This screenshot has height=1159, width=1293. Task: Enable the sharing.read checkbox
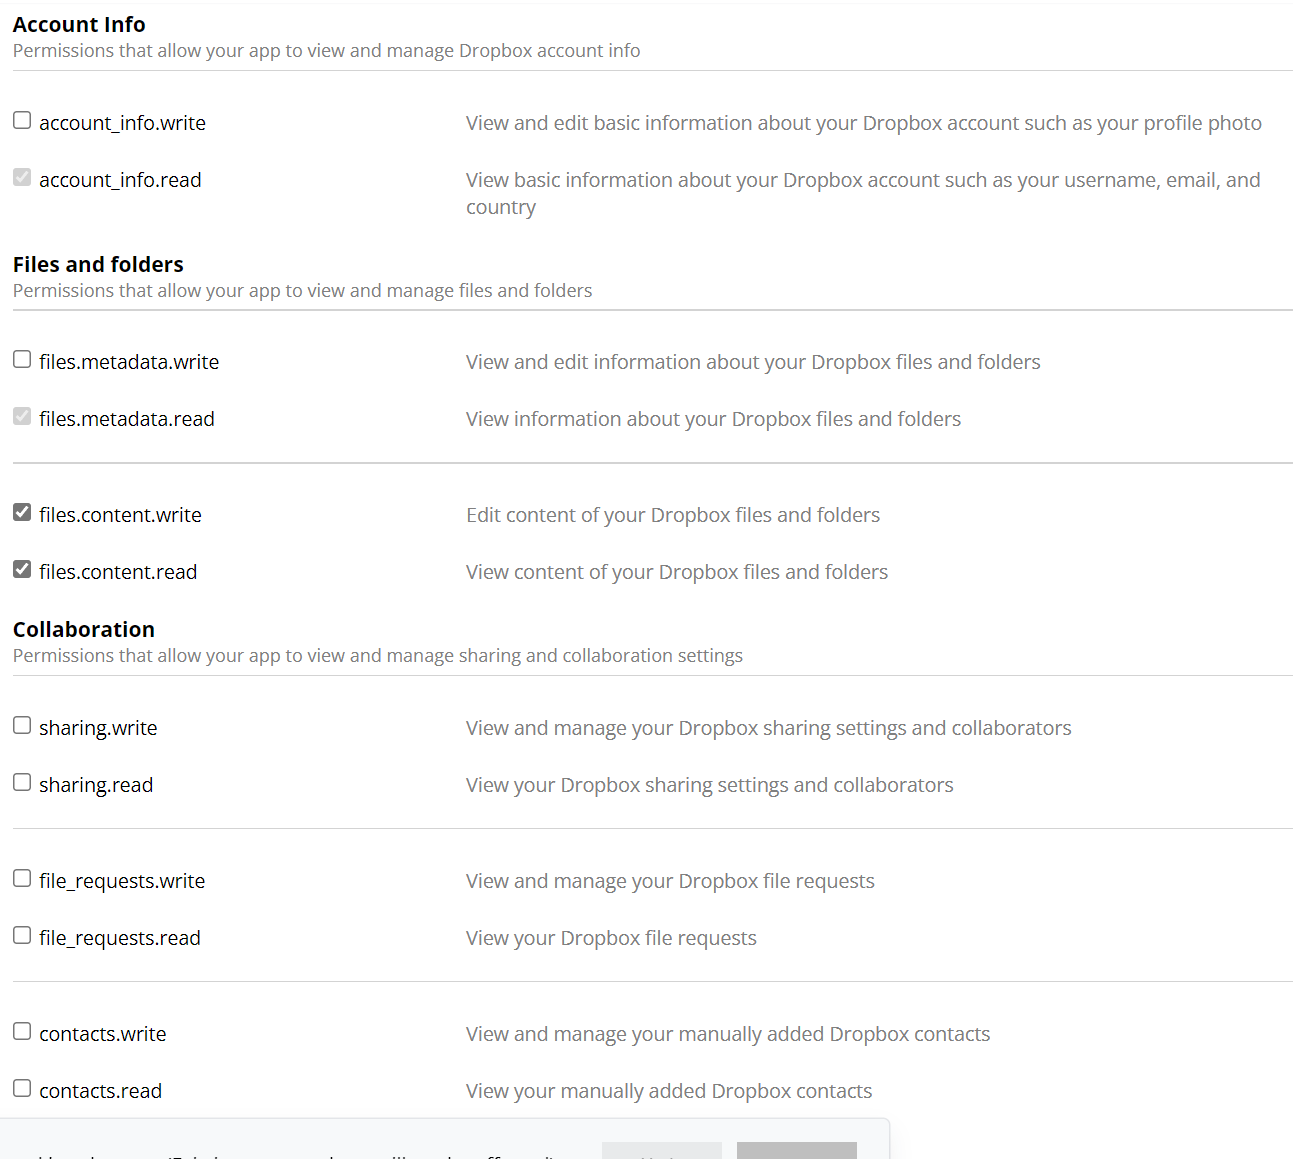22,783
